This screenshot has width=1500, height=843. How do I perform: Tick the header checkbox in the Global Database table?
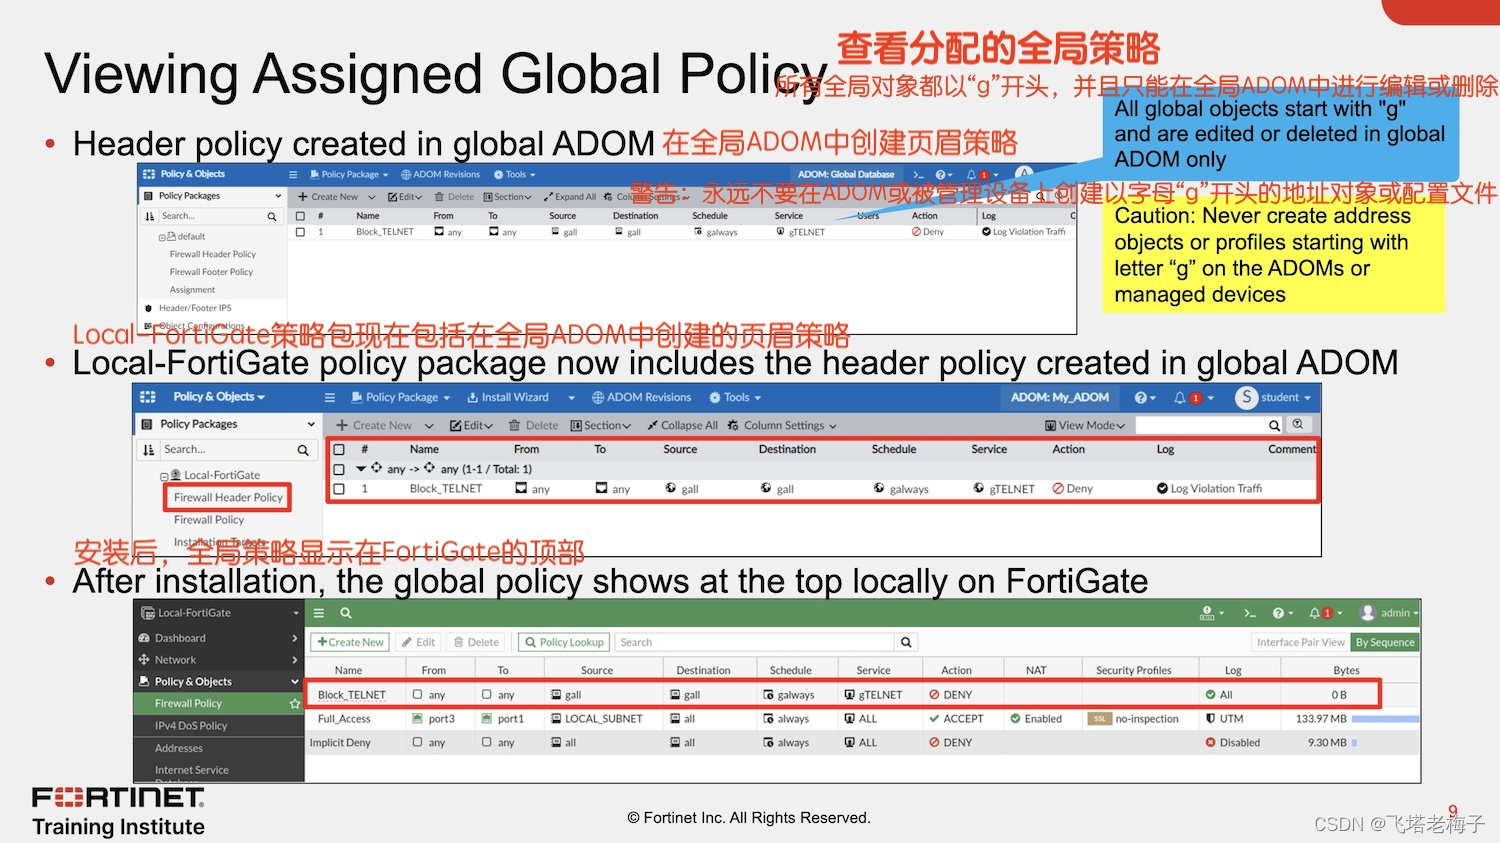point(300,216)
